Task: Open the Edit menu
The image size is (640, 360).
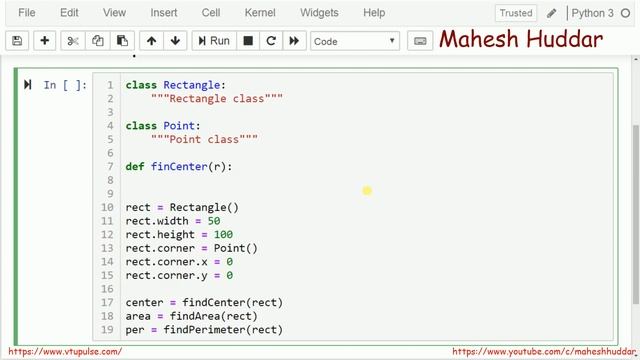Action: [x=69, y=13]
